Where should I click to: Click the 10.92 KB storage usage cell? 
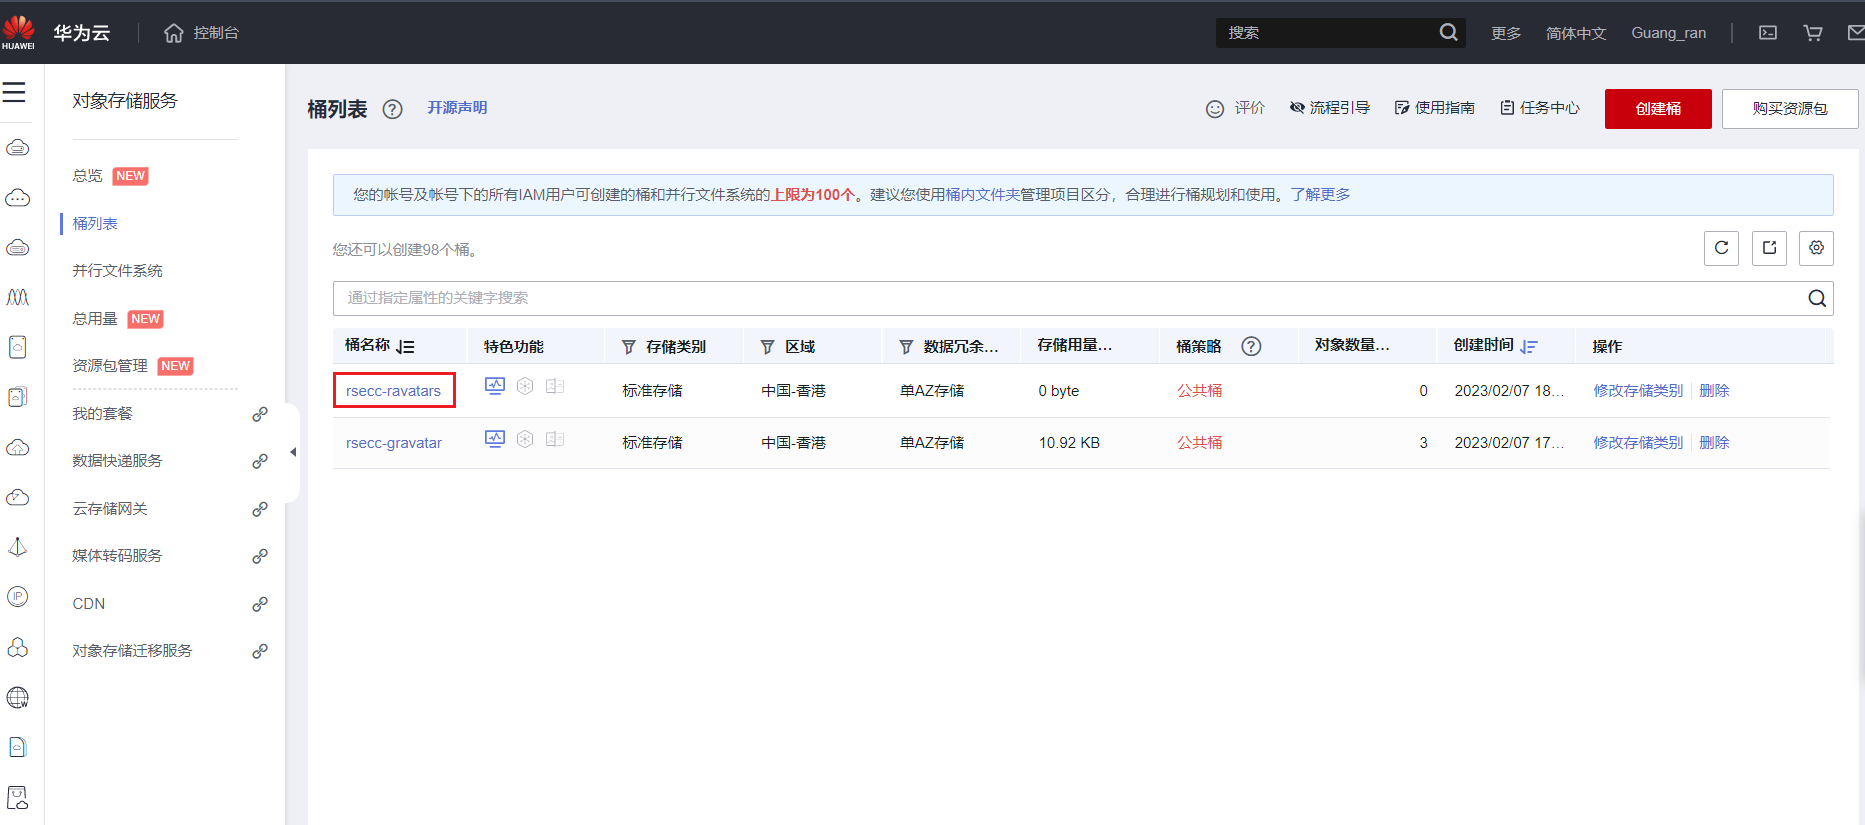tap(1069, 443)
